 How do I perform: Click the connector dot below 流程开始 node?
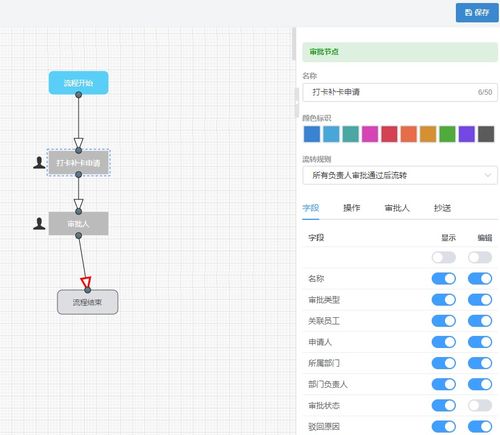point(78,95)
